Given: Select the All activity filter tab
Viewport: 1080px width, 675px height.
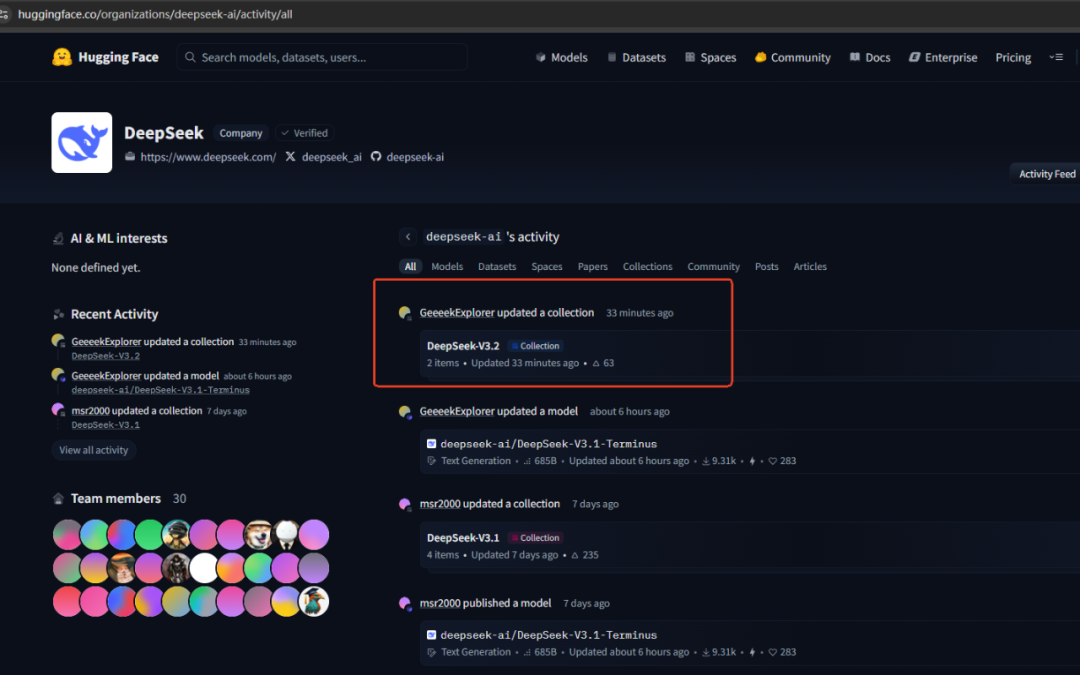Looking at the screenshot, I should coord(411,267).
